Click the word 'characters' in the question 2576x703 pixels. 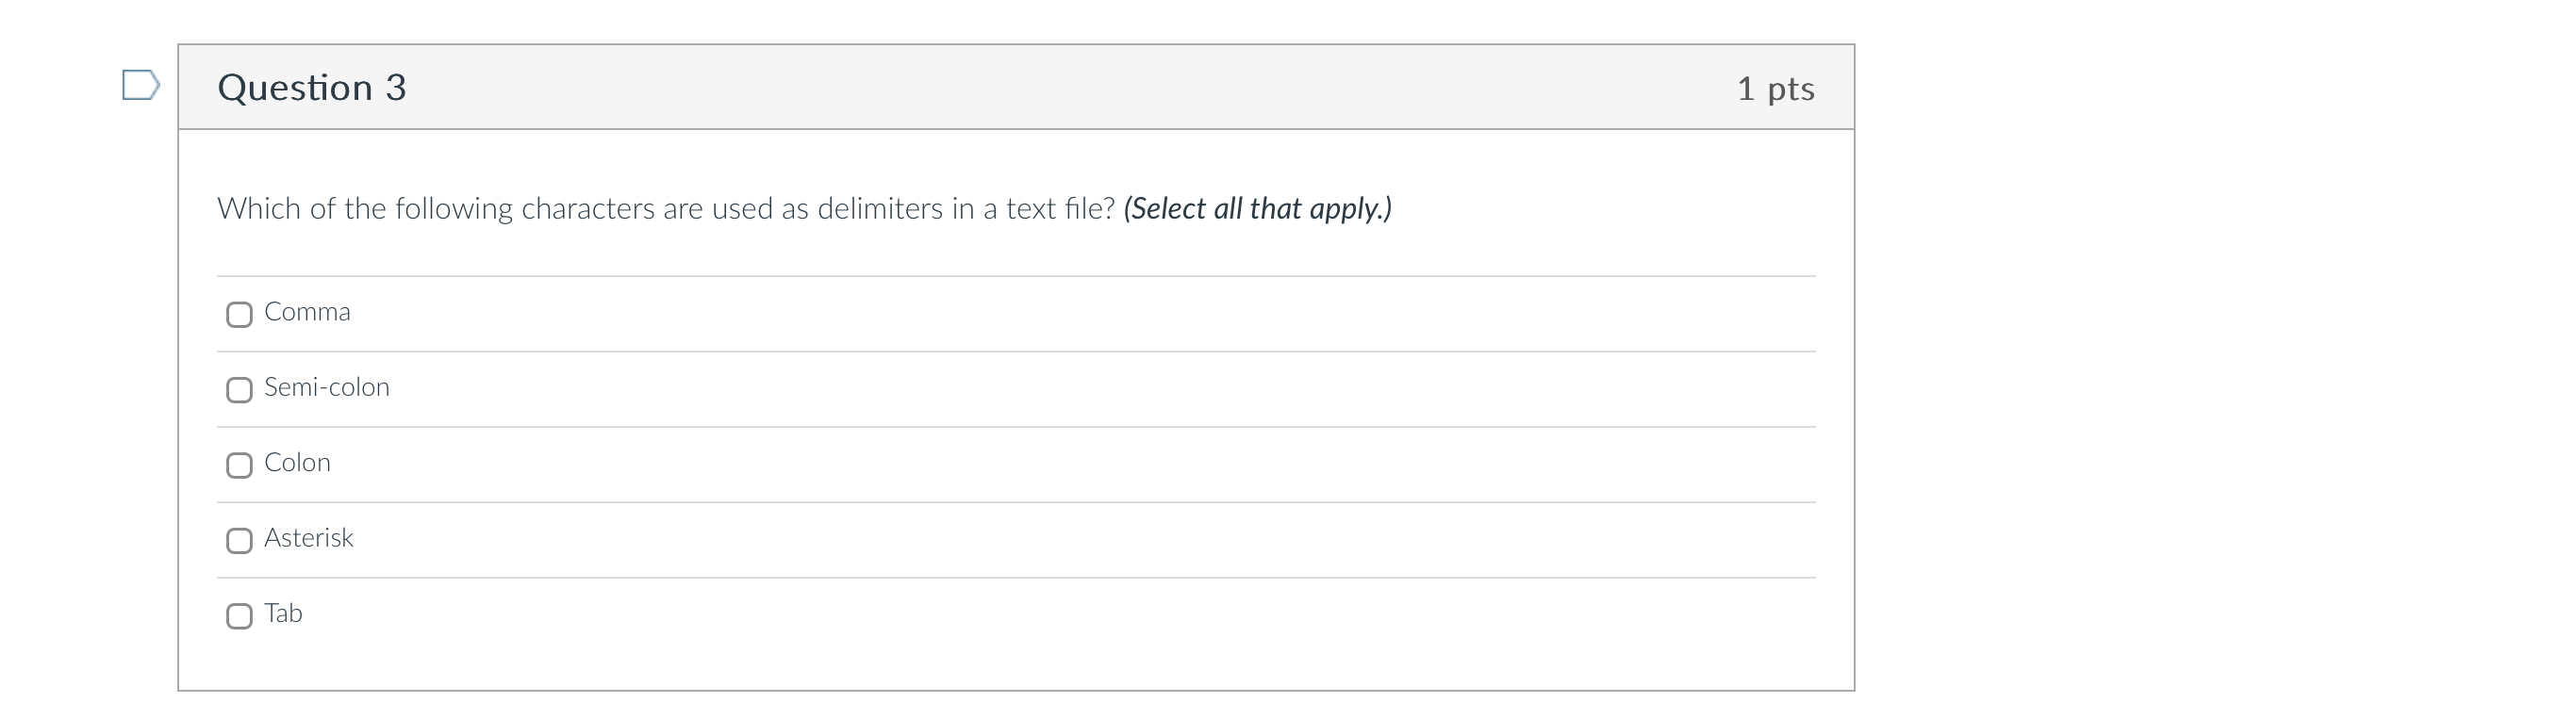[587, 208]
